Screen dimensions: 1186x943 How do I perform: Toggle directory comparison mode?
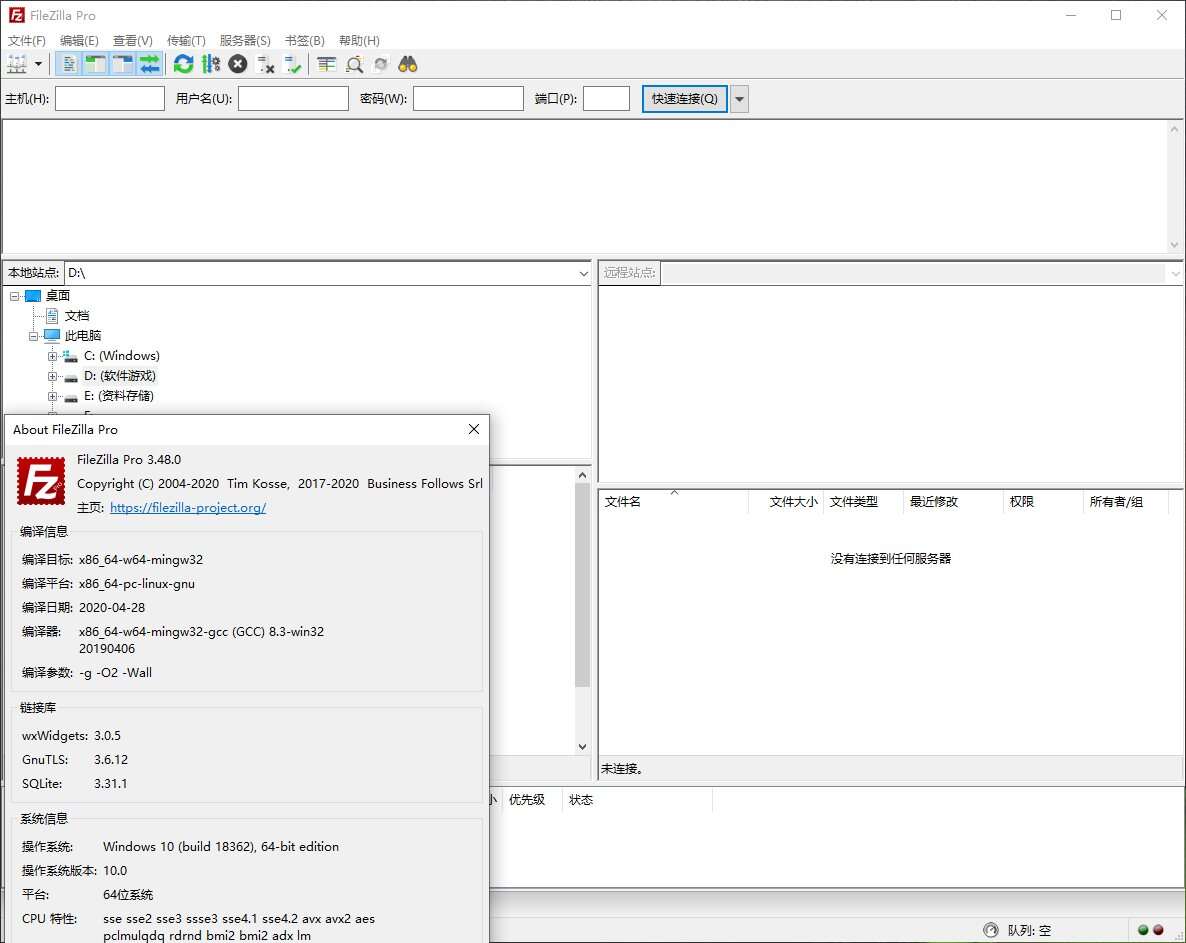[x=326, y=63]
